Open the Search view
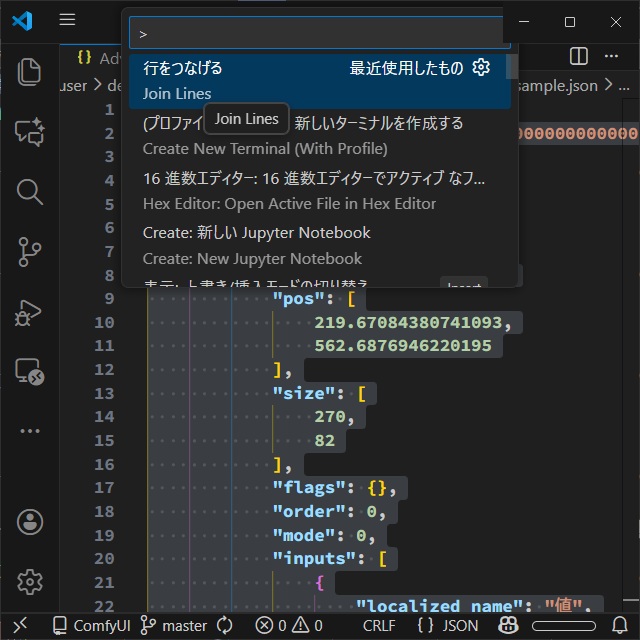 (30, 192)
